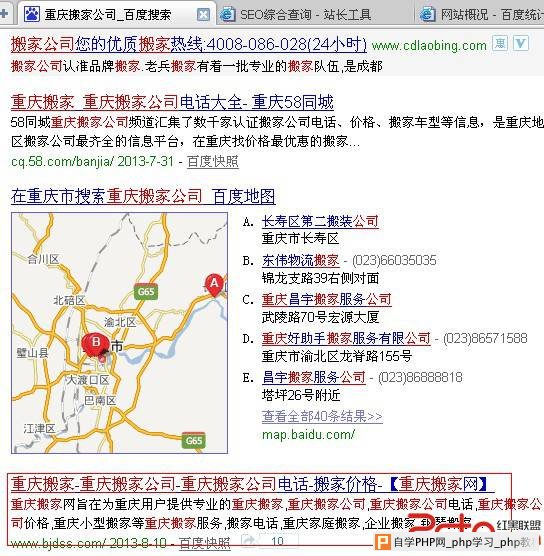
Task: Open the 【重庆搬家网】 search result title
Action: (252, 484)
